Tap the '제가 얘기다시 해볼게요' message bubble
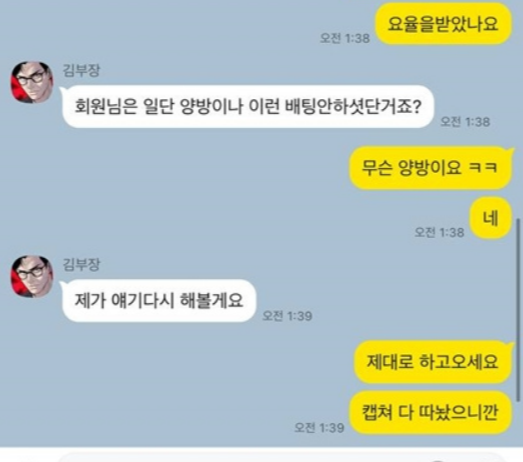The image size is (523, 462). [x=158, y=301]
